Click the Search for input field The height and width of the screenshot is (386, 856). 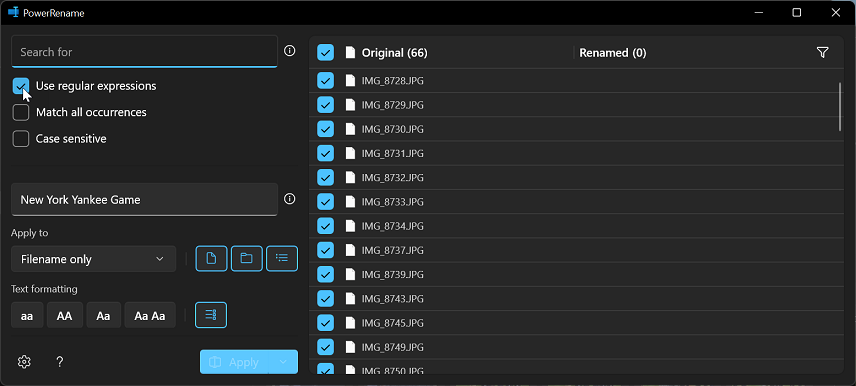click(x=144, y=52)
